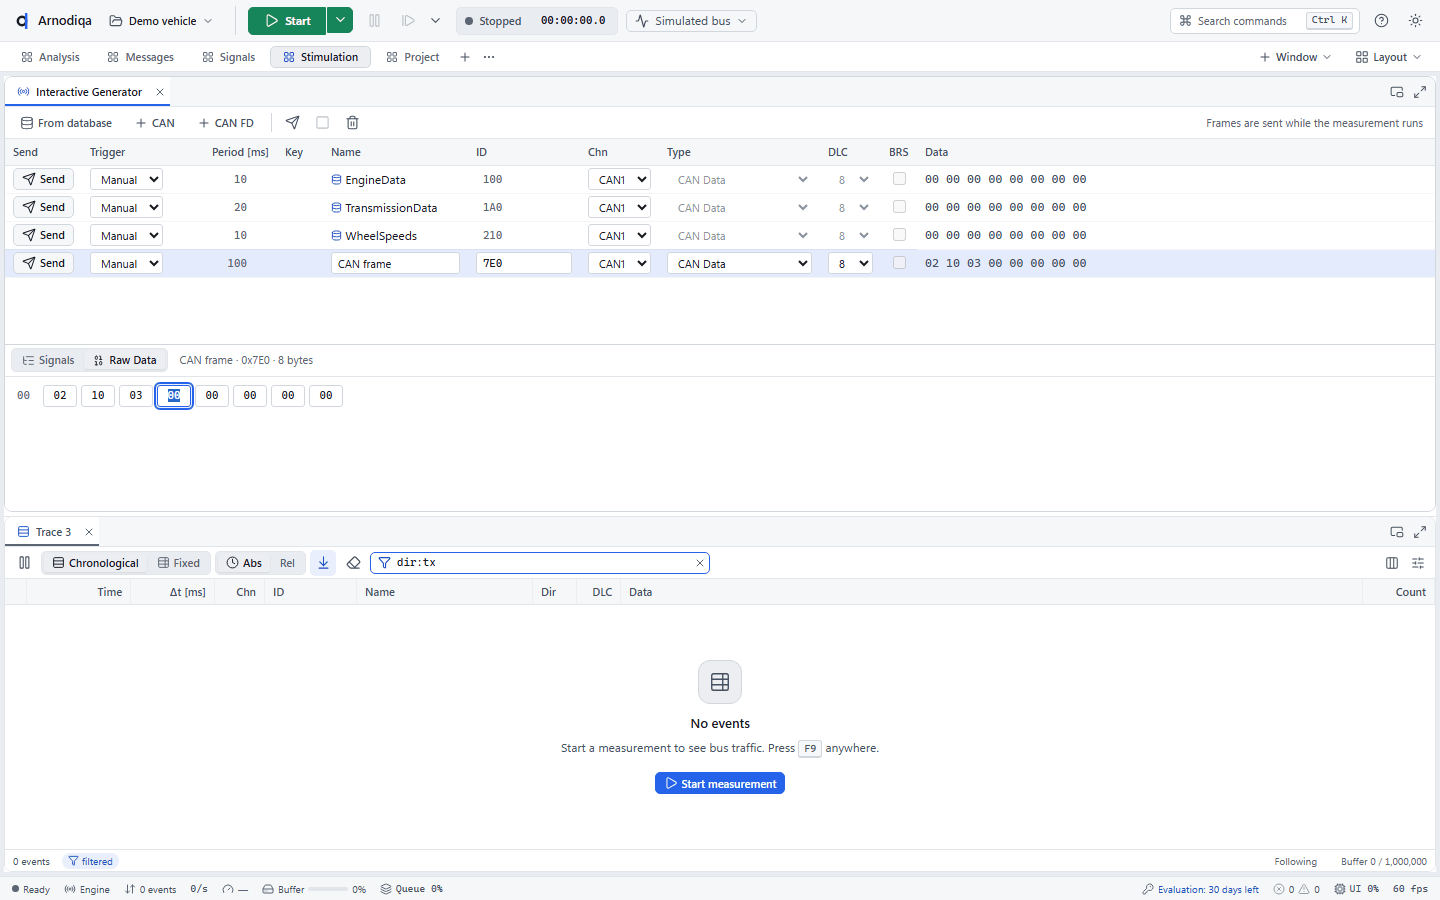This screenshot has height=900, width=1440.
Task: Toggle the theme with the sun icon
Action: coord(1415,21)
